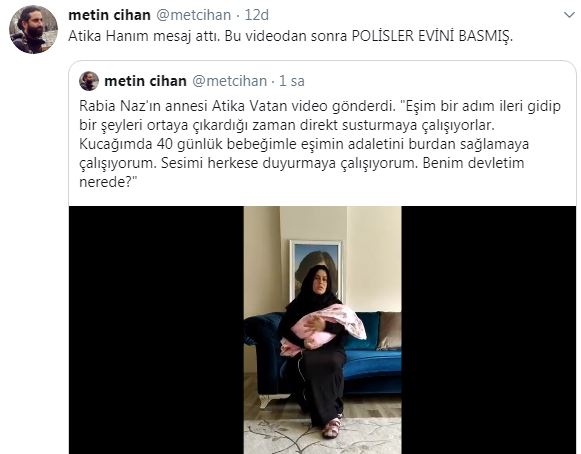
Task: Open author name metin cihan on main tweet
Action: [109, 15]
